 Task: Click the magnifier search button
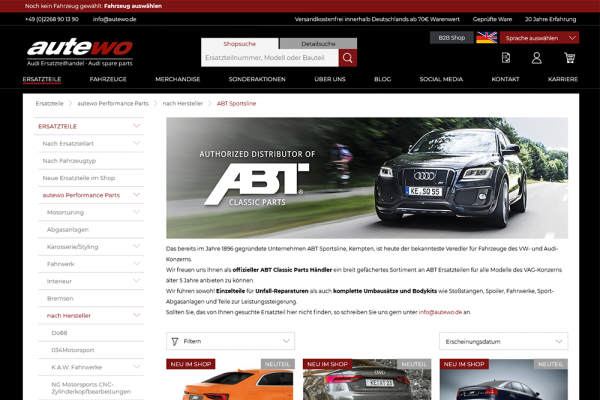[x=347, y=58]
